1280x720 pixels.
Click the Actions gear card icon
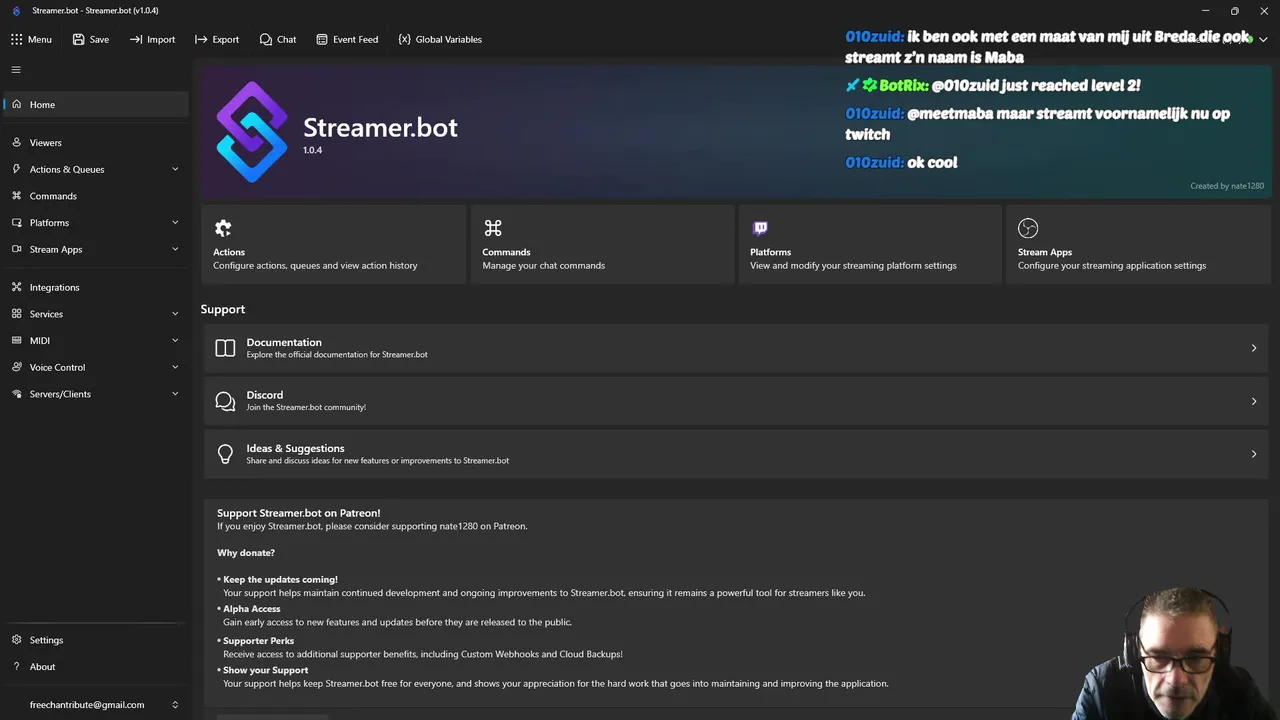click(x=223, y=228)
